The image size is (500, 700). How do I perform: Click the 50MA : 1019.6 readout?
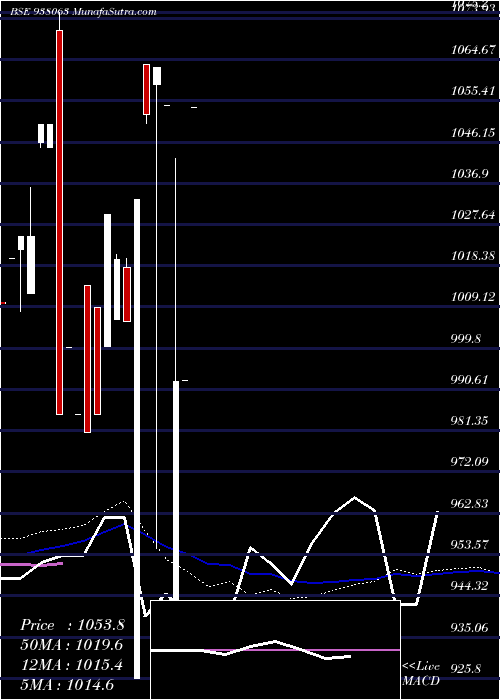click(71, 645)
